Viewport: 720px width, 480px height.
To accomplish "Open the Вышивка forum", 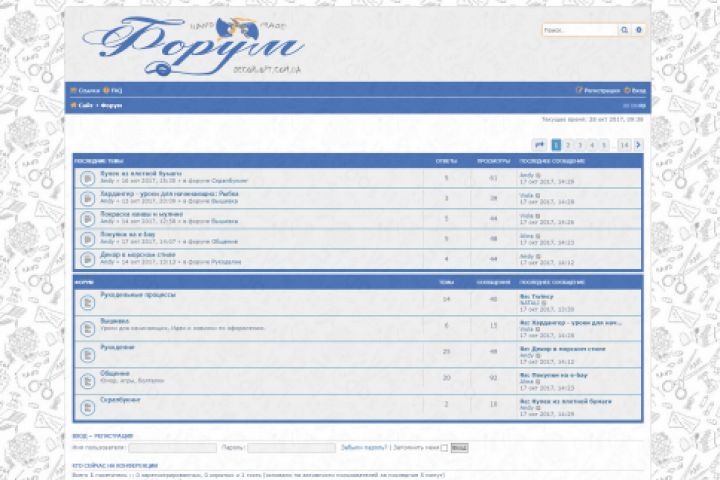I will click(x=115, y=321).
